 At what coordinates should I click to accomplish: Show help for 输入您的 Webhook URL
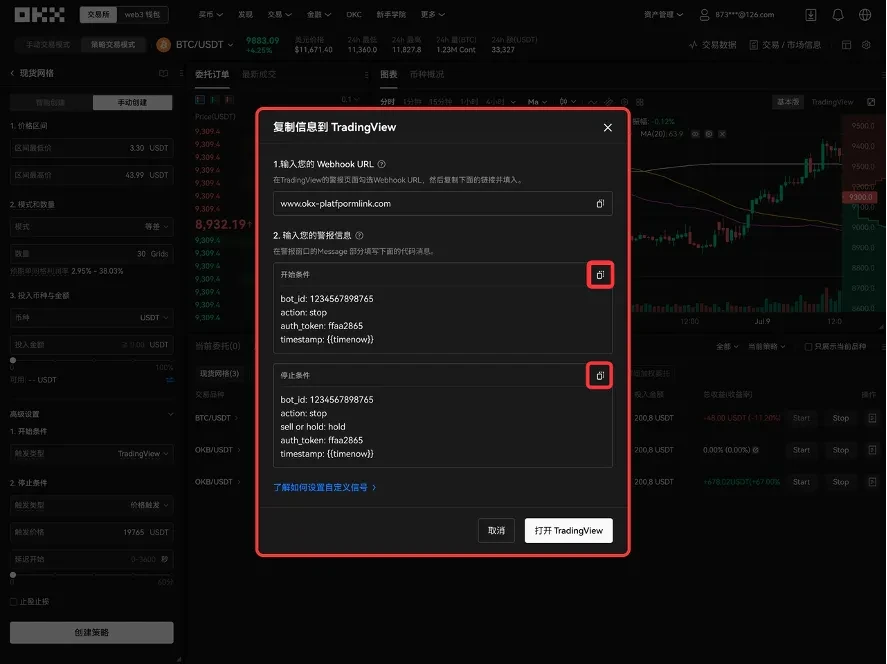point(382,164)
